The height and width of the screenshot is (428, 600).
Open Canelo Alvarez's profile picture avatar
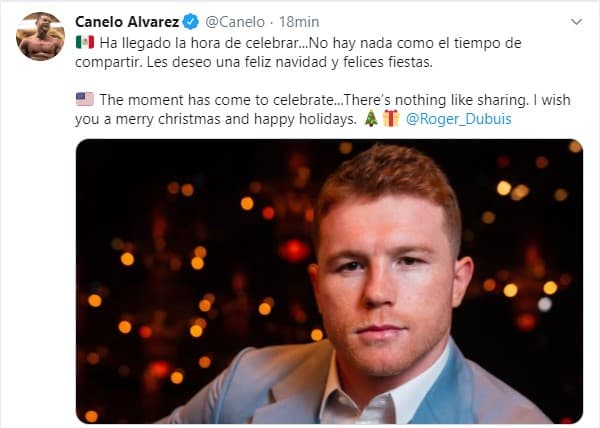tap(40, 36)
